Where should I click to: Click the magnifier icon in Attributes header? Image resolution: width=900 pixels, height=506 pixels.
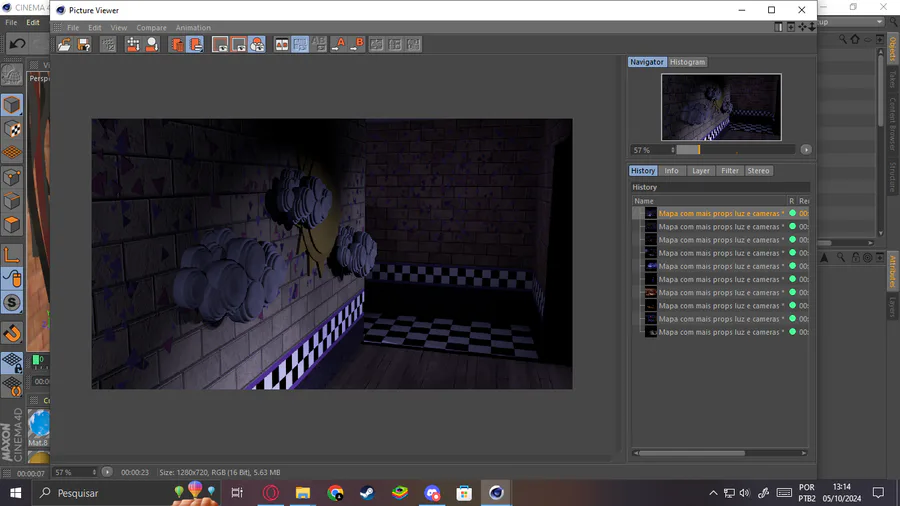[x=841, y=258]
